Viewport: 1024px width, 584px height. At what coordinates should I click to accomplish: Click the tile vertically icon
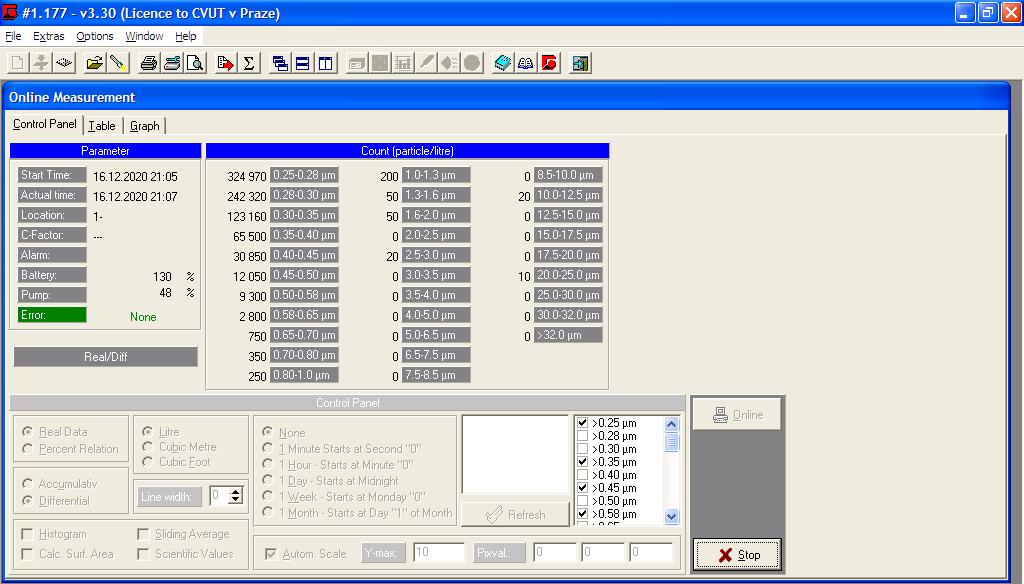(325, 63)
